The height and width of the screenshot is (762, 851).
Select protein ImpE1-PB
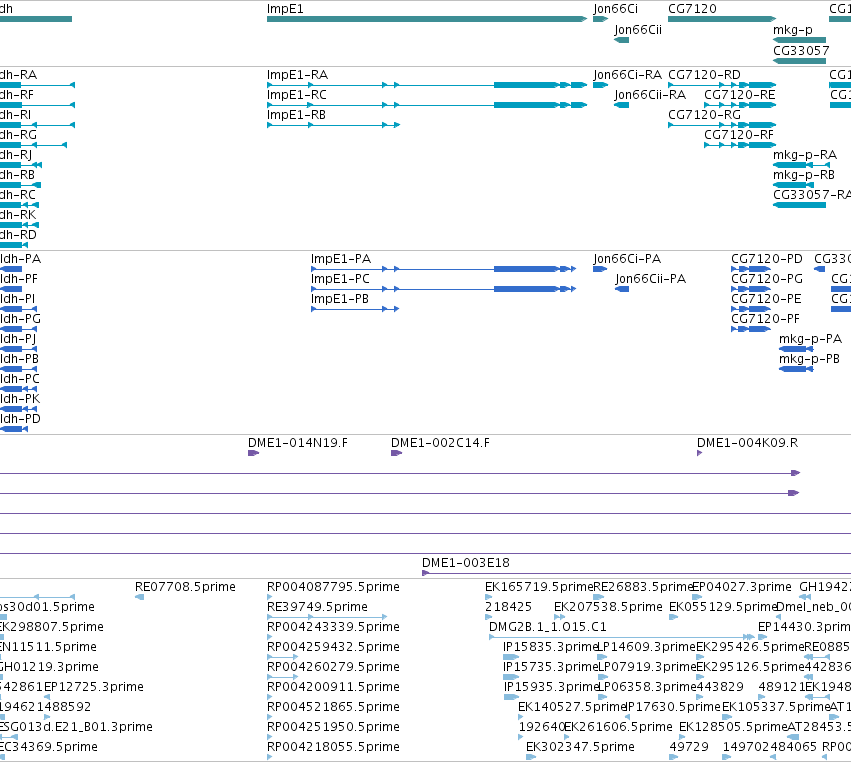click(x=340, y=299)
